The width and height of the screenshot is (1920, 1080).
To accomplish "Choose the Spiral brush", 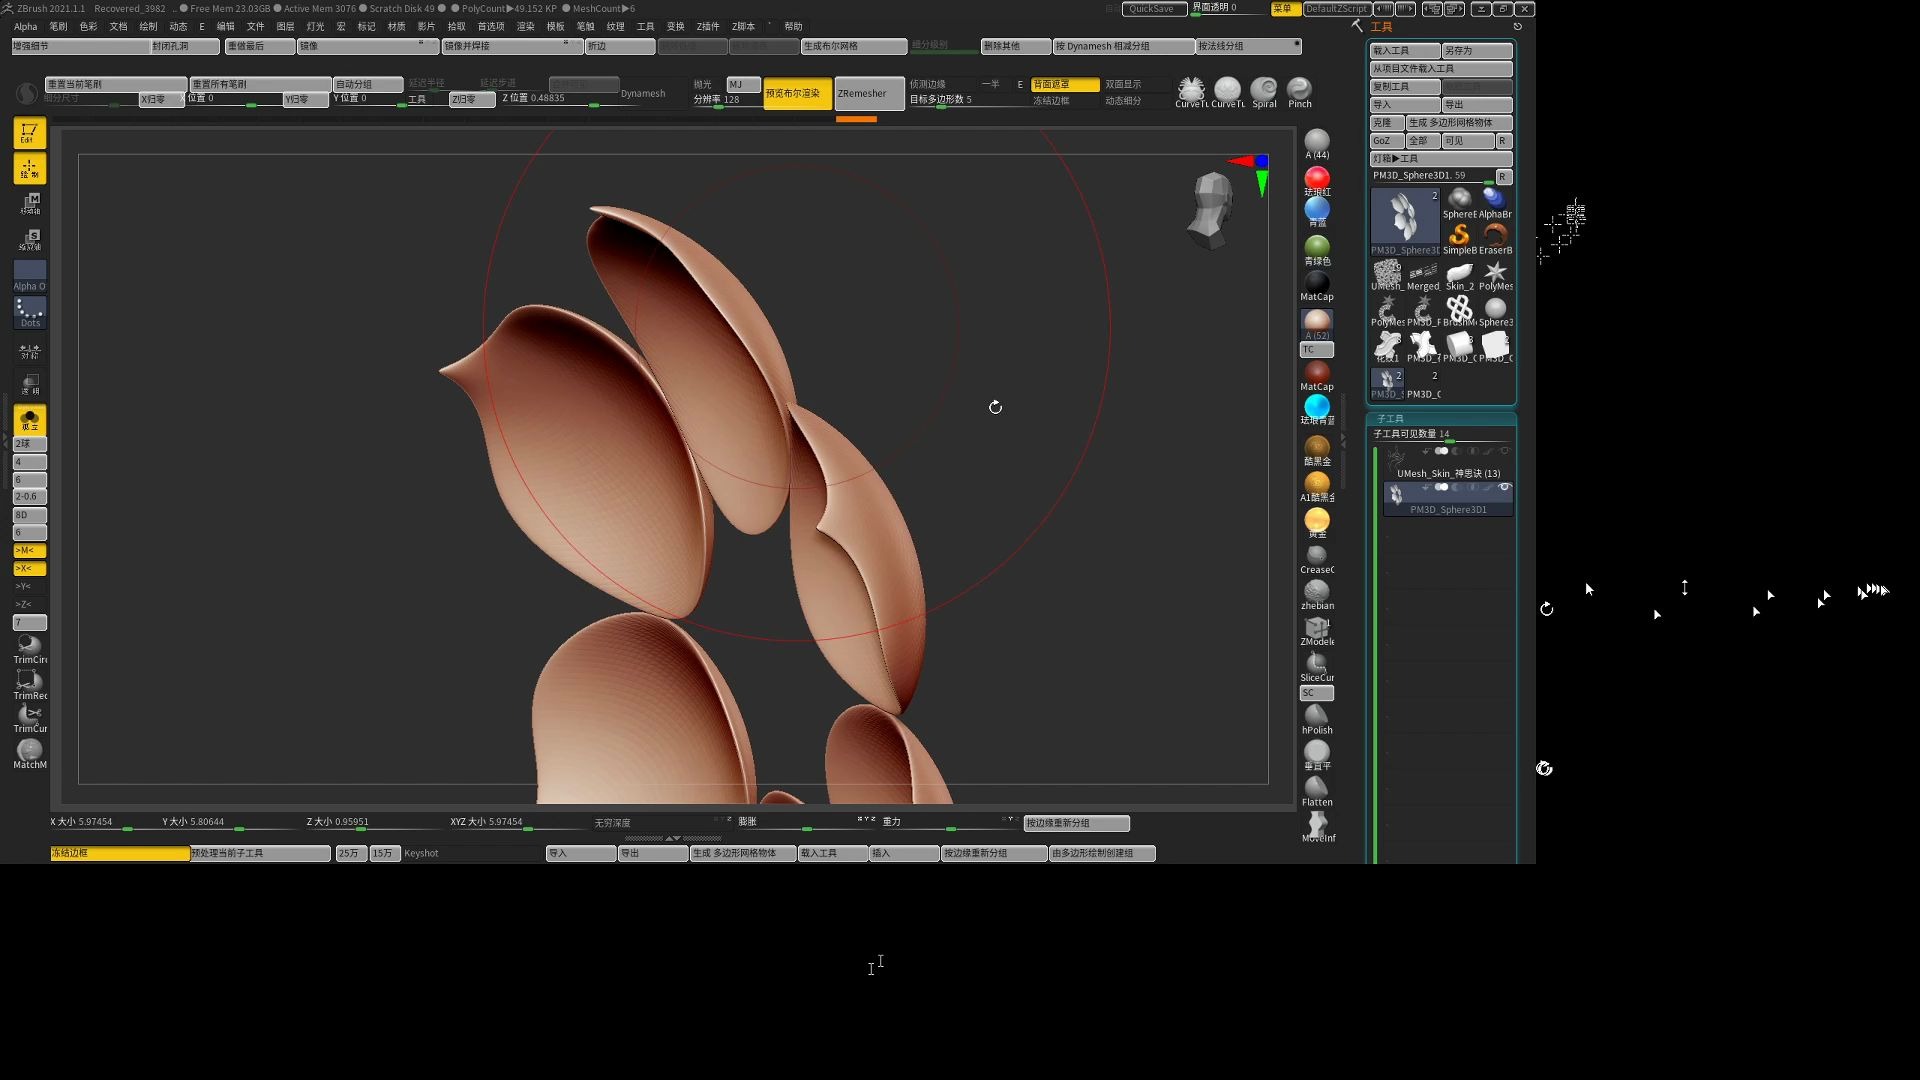I will pyautogui.click(x=1264, y=92).
